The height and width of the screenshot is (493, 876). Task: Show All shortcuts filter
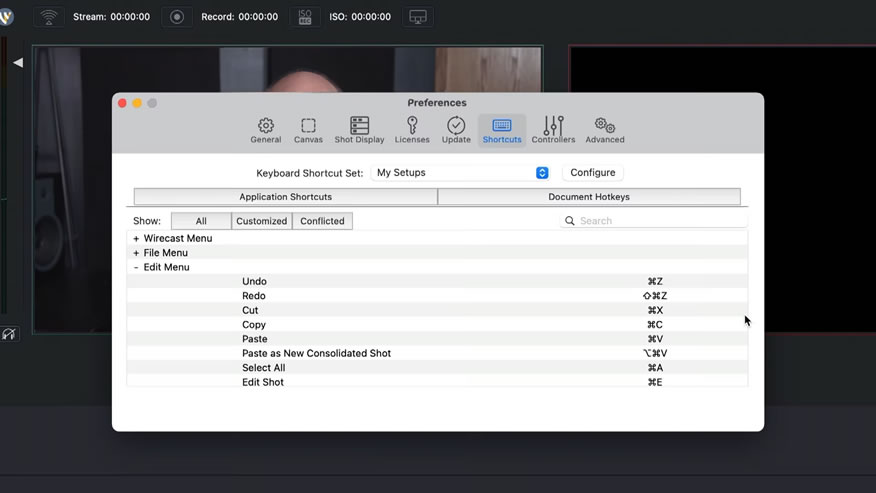[x=201, y=221]
